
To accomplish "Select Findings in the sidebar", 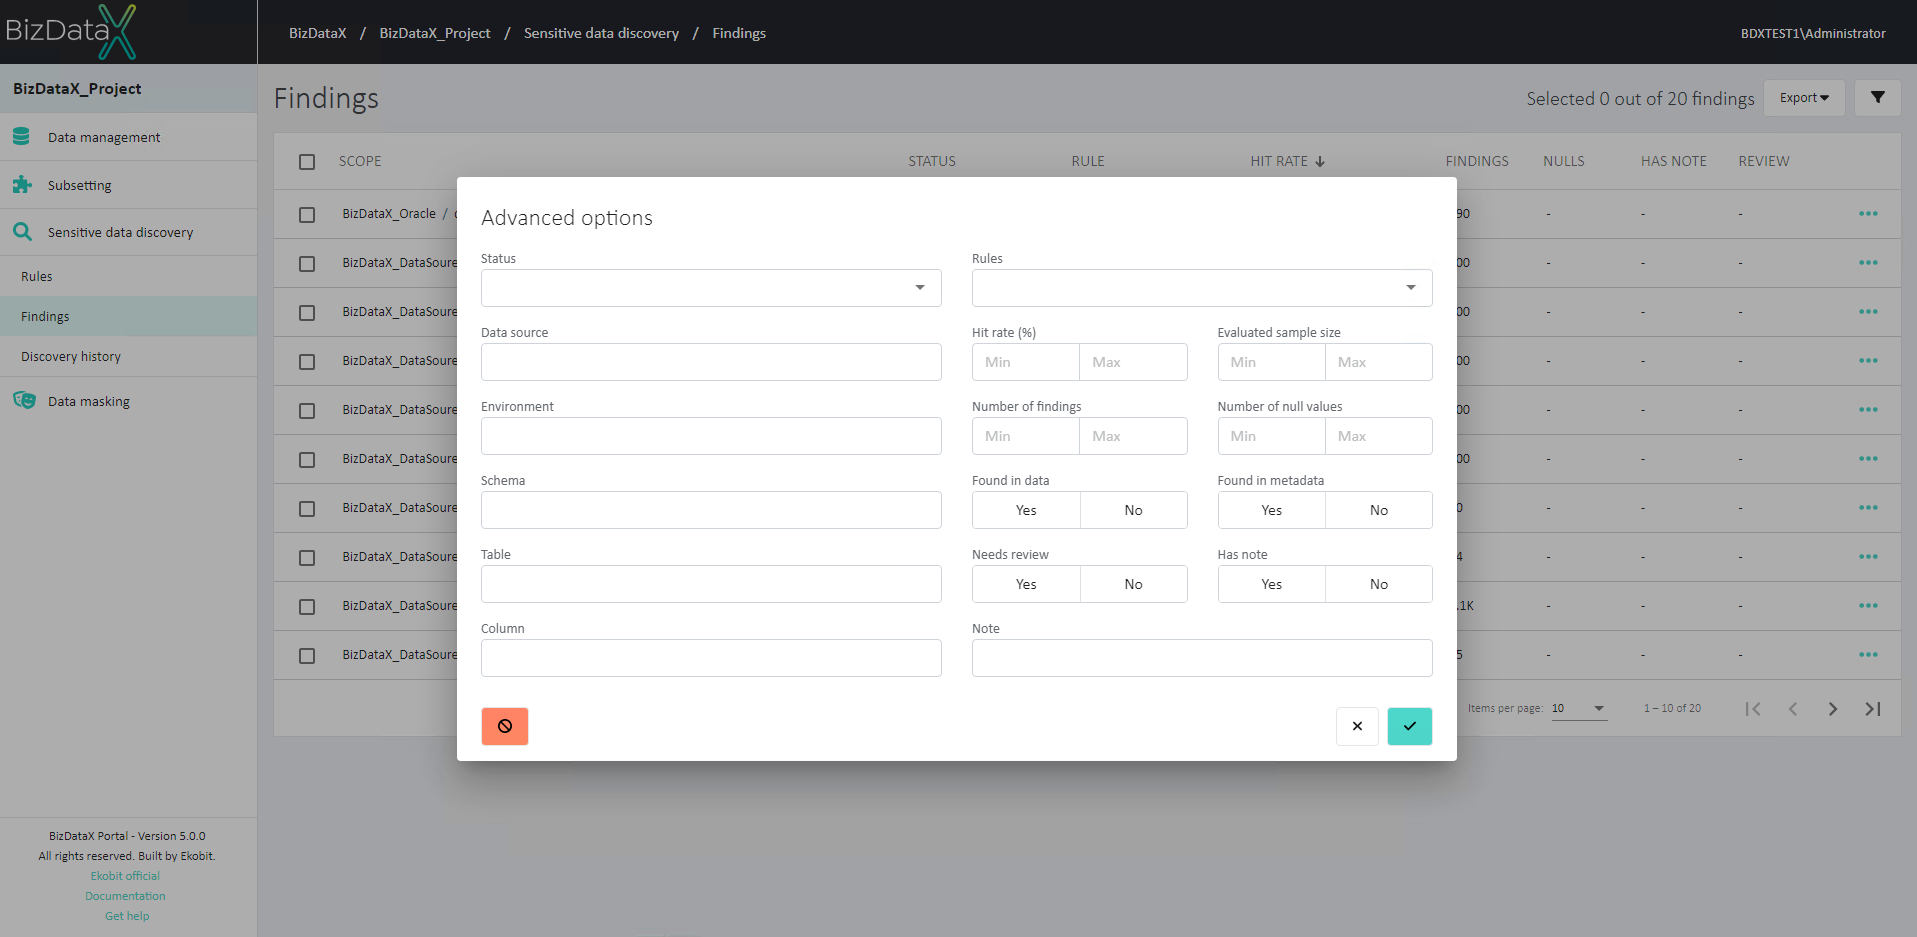I will tap(128, 316).
